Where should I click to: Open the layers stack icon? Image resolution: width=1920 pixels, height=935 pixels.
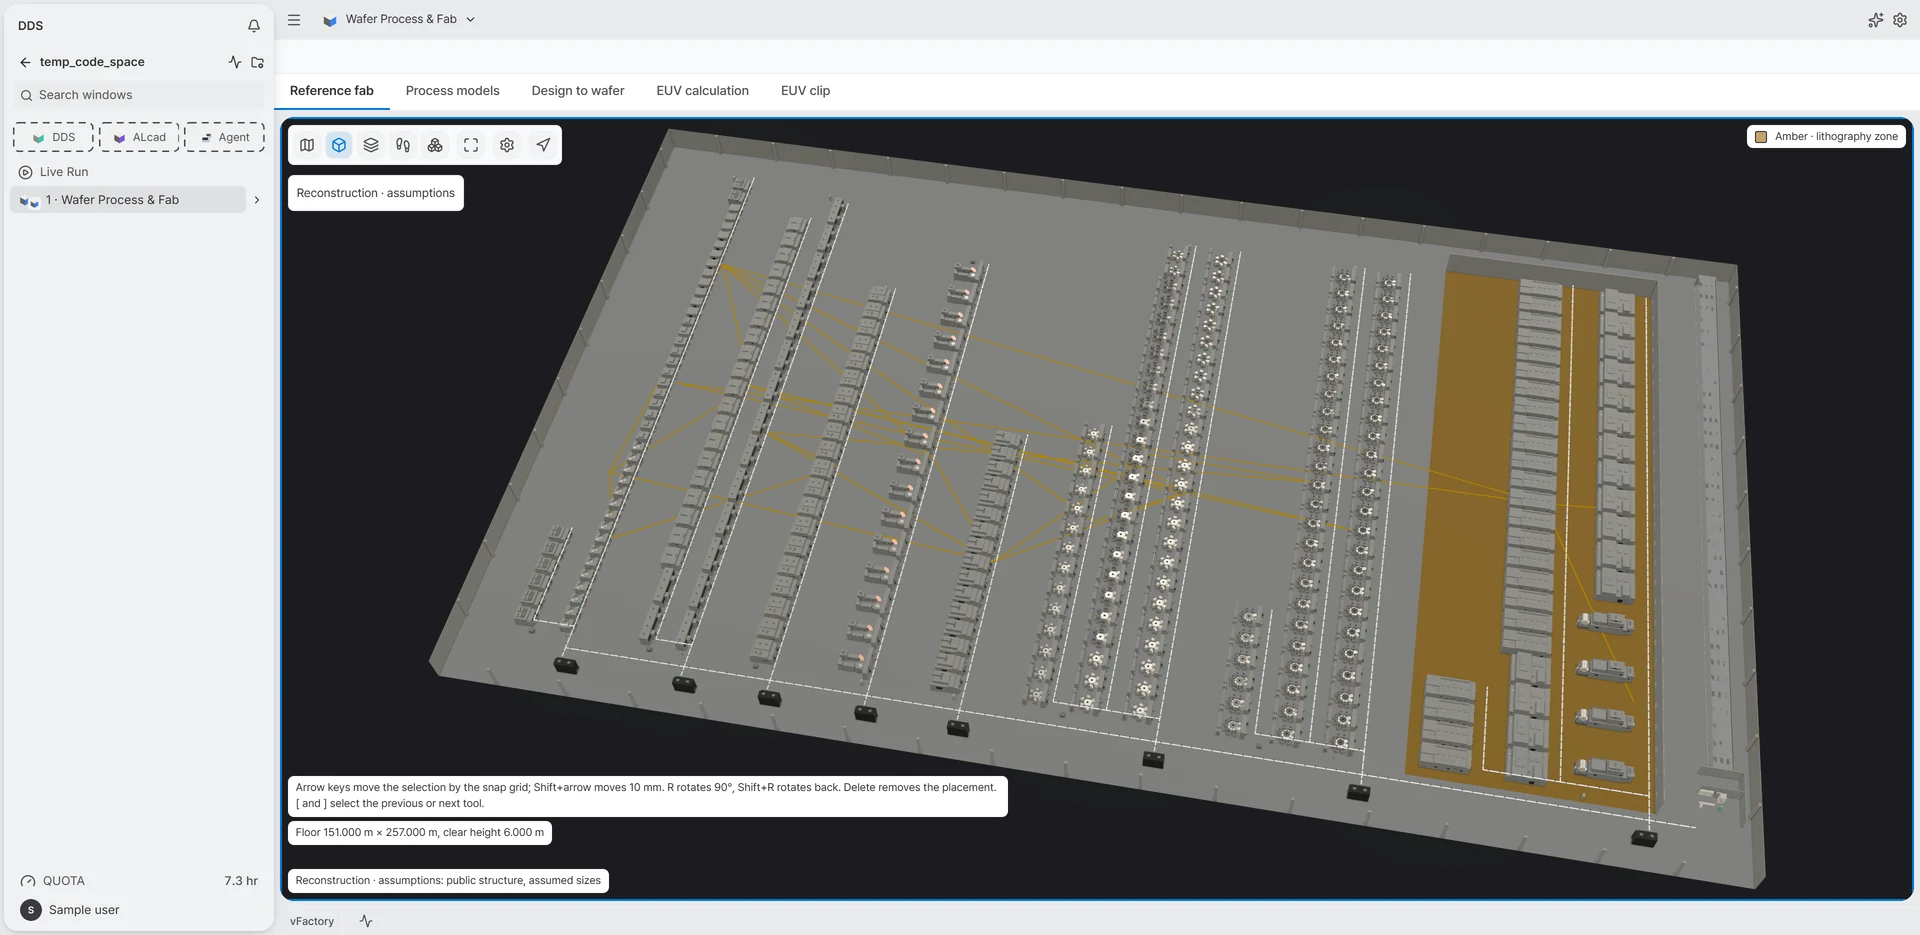tap(371, 145)
